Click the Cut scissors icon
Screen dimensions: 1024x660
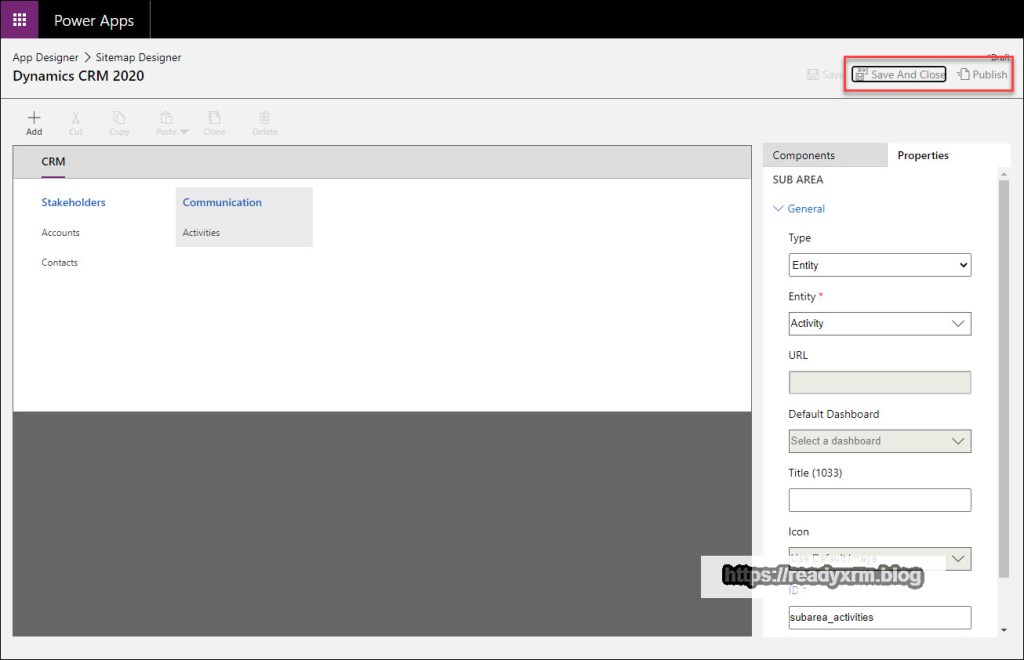(76, 118)
